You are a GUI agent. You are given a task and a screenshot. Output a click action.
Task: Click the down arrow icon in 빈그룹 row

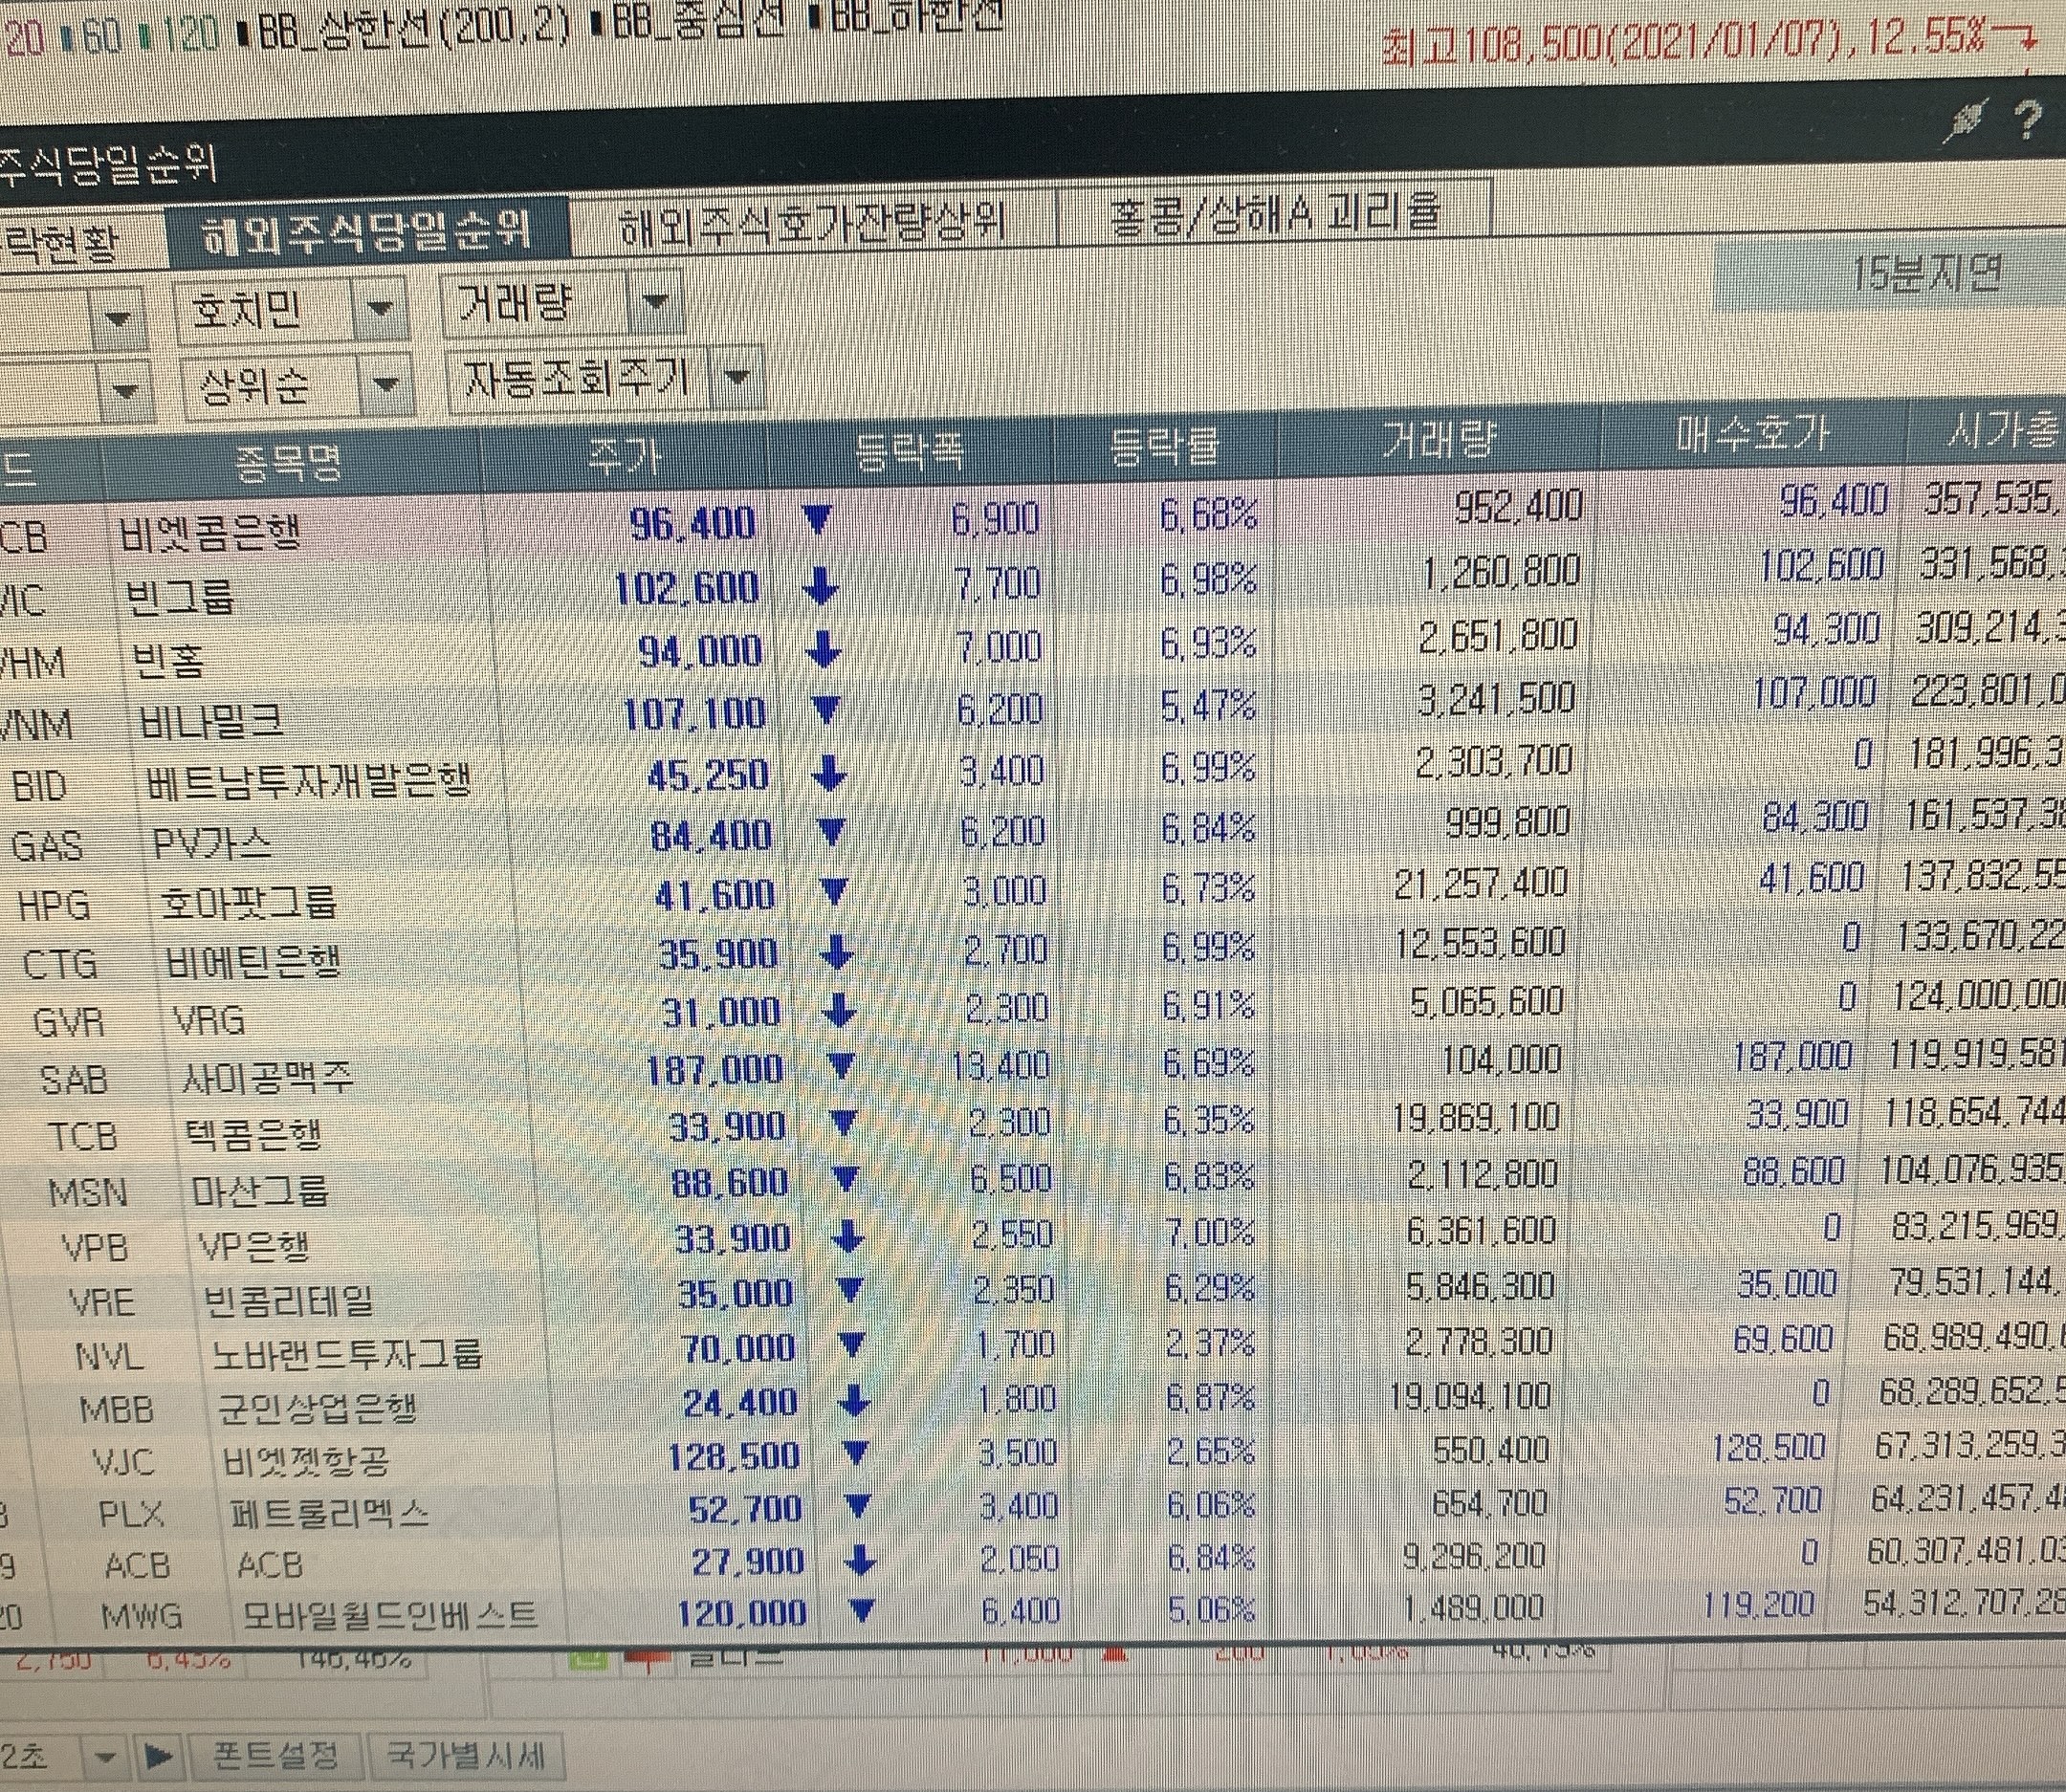(x=821, y=587)
